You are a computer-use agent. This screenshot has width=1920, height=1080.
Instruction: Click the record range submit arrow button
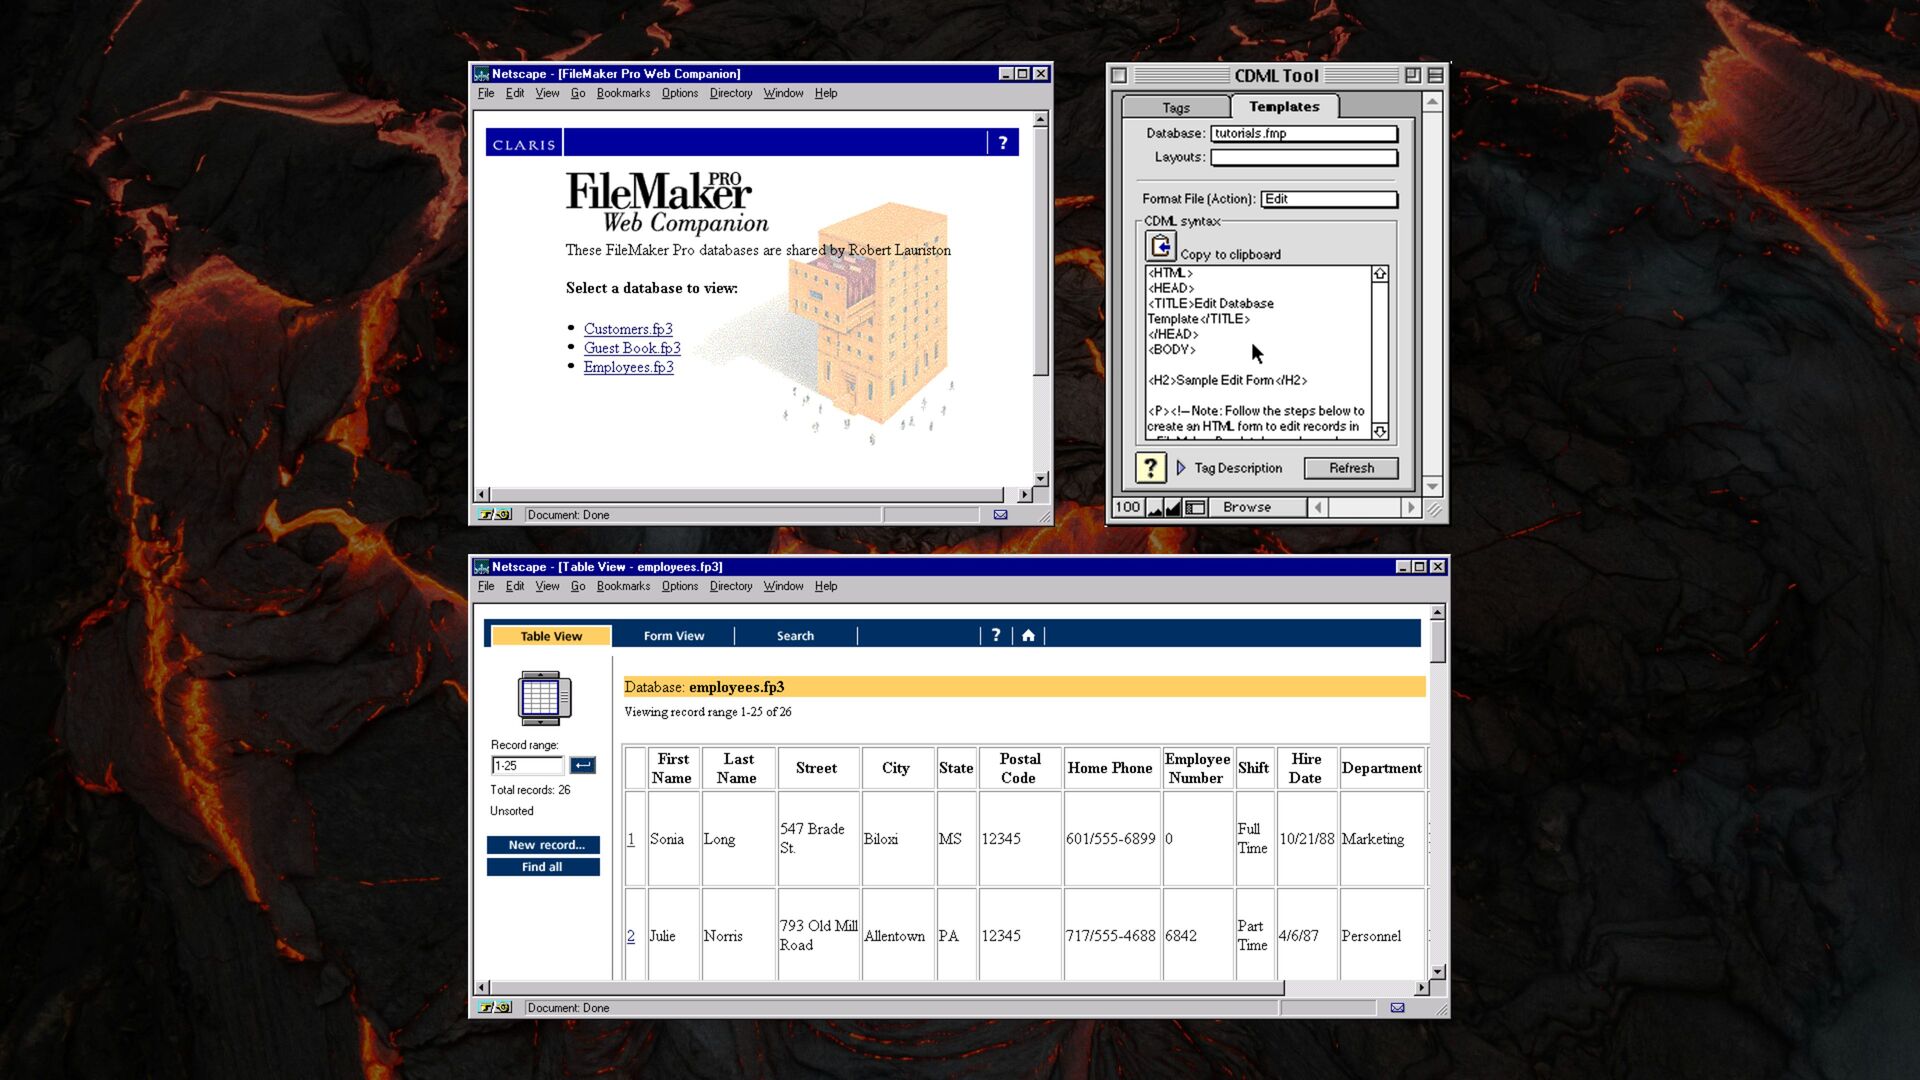582,765
